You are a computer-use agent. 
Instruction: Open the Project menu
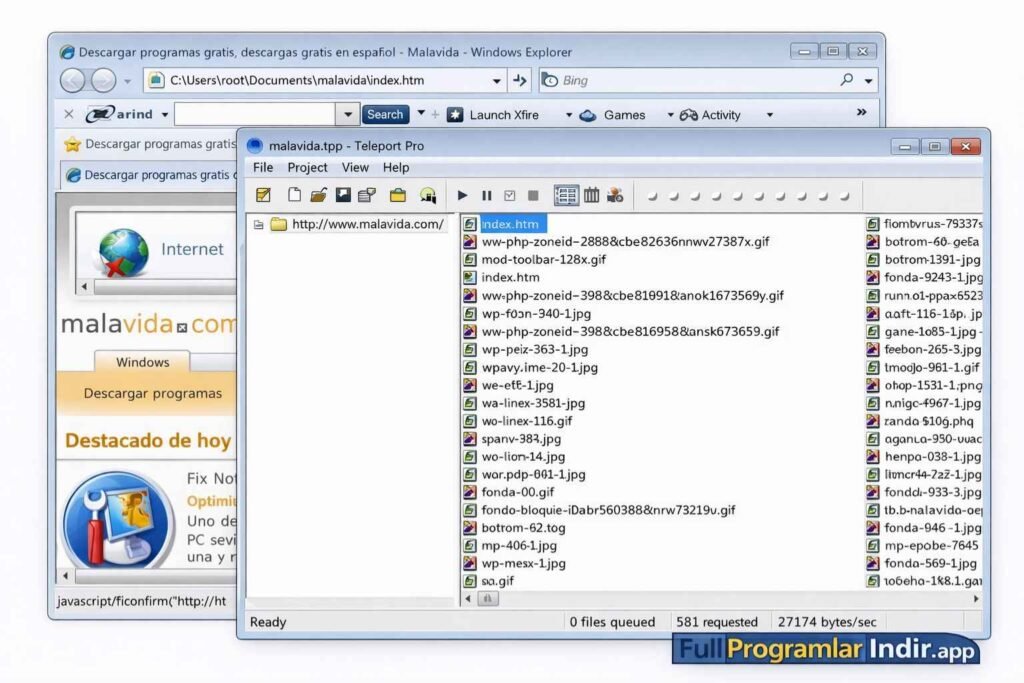(x=307, y=167)
